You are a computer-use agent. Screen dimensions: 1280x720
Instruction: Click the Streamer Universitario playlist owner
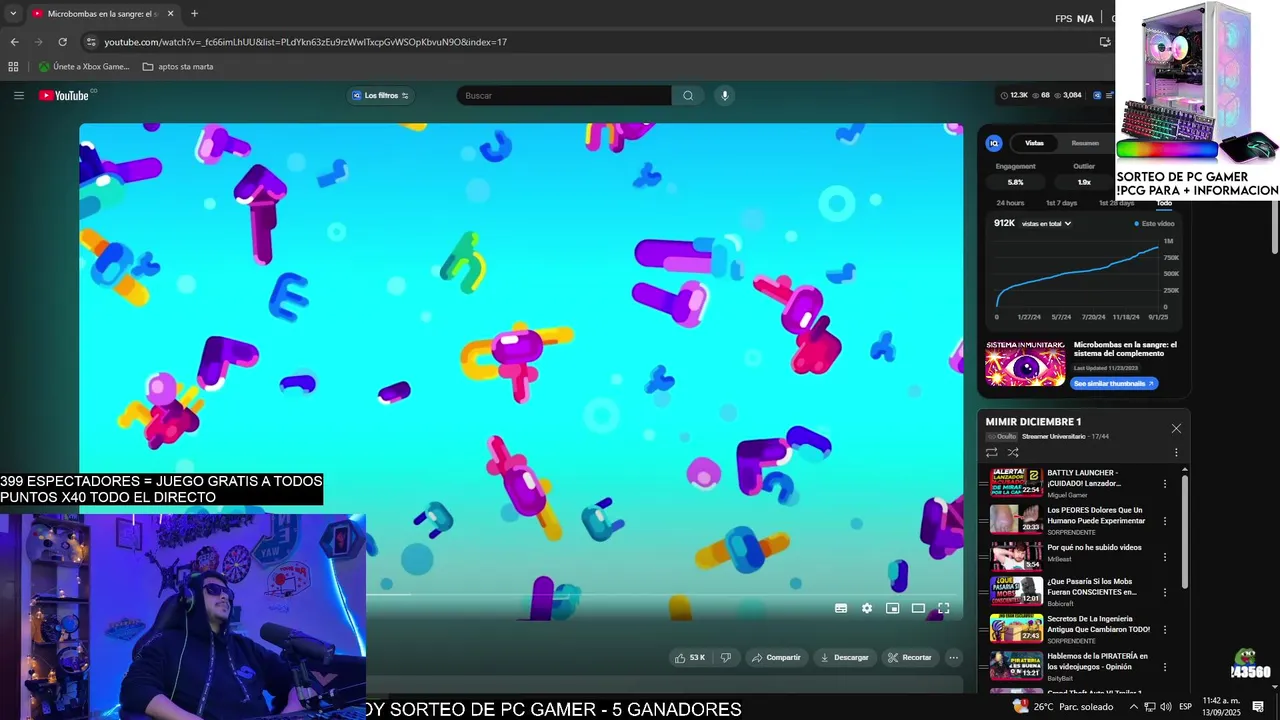pyautogui.click(x=1053, y=436)
